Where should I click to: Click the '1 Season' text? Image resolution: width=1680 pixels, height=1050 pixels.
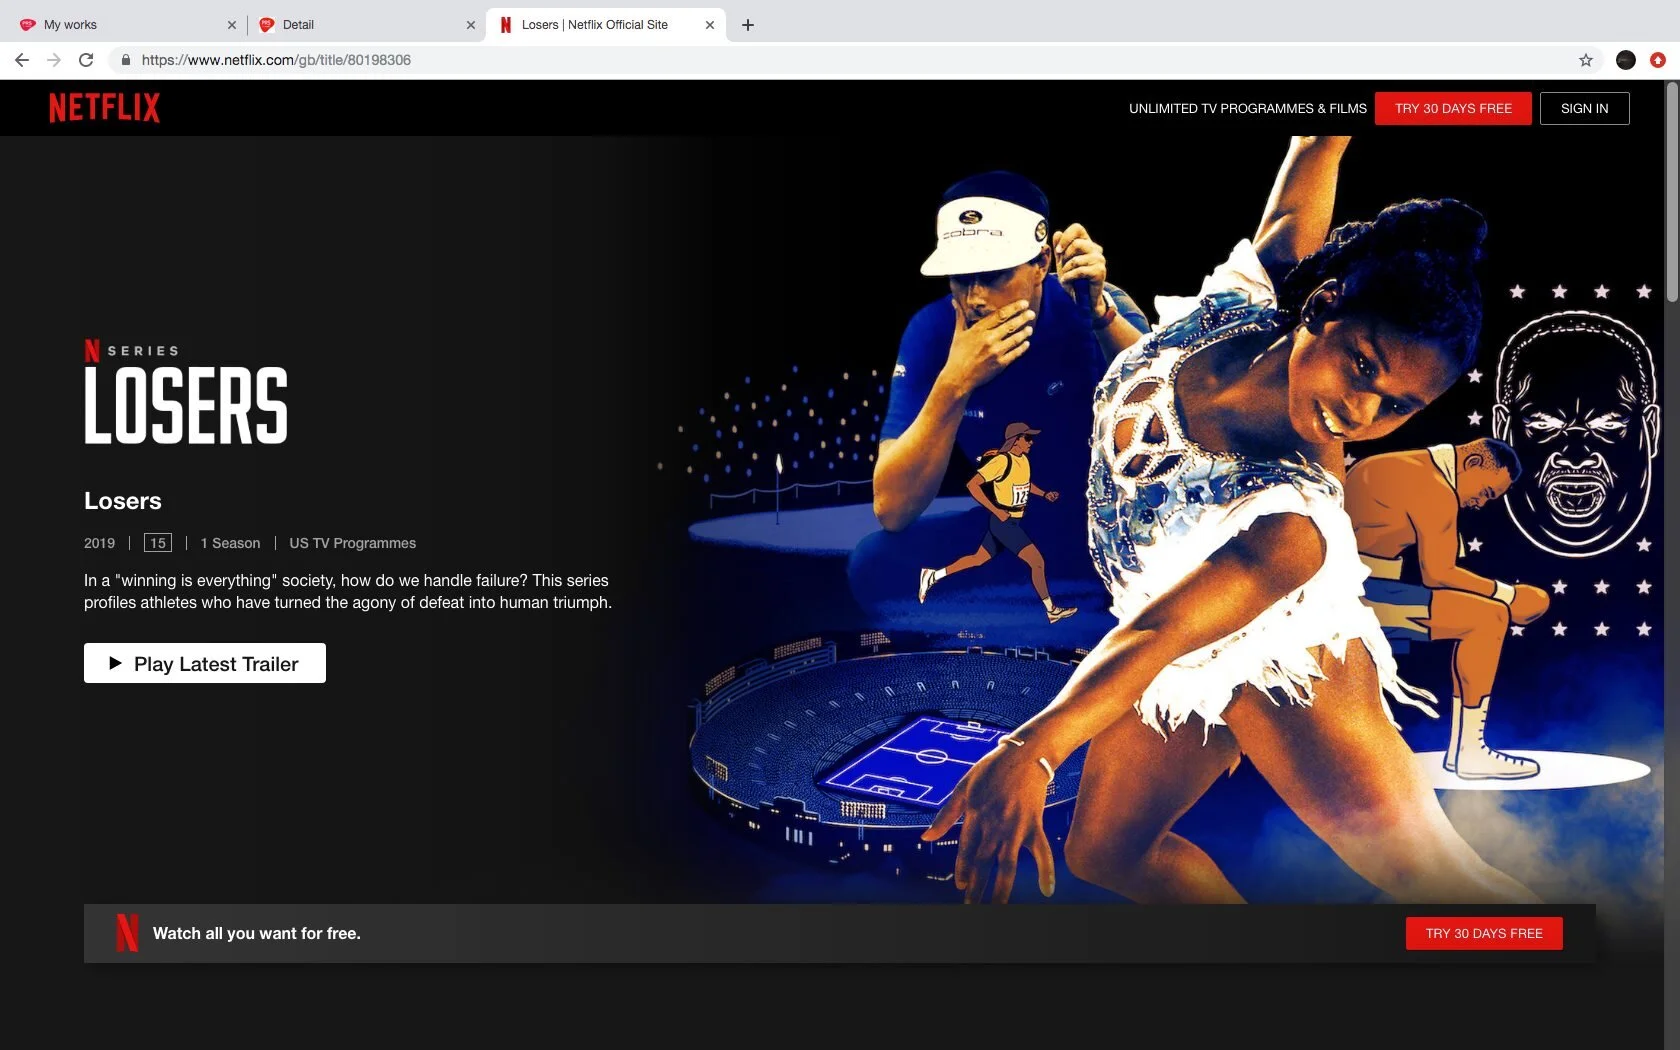[x=230, y=543]
